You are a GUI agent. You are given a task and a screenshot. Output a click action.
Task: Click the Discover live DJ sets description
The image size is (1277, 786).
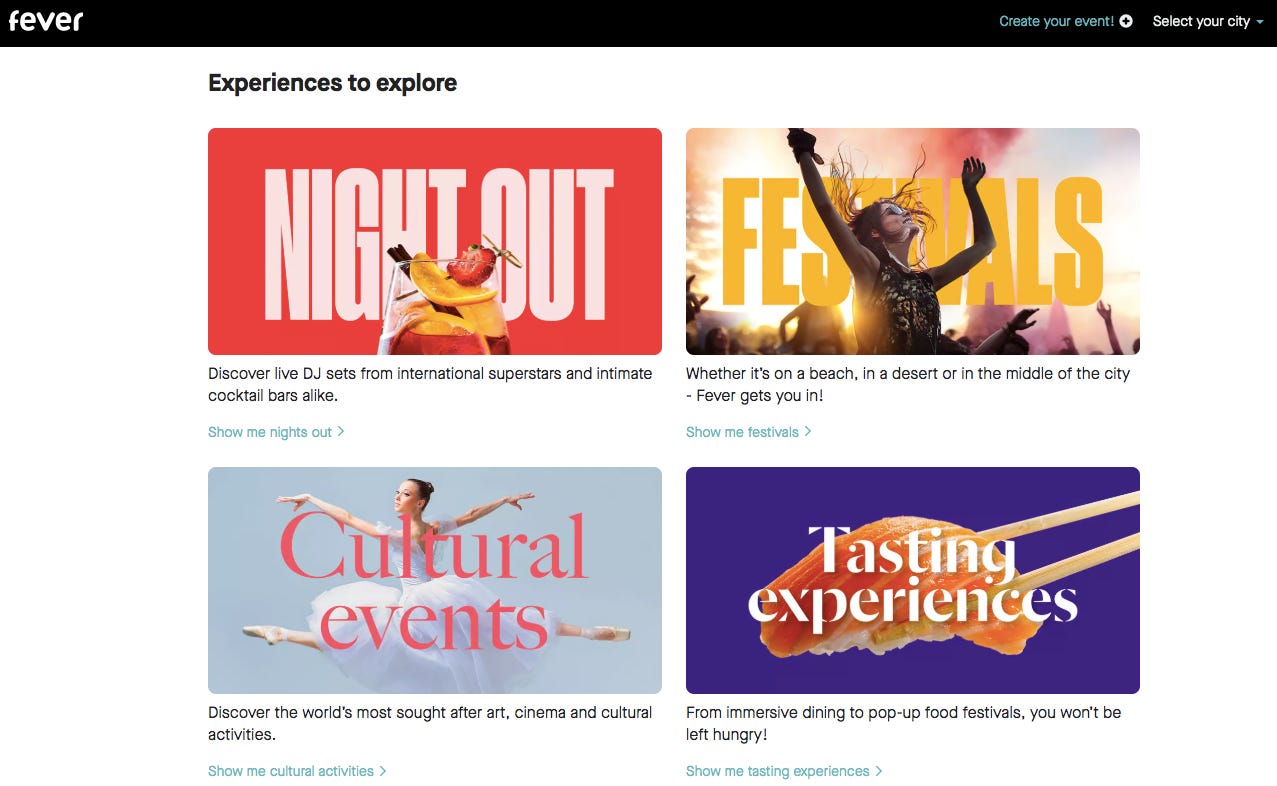coord(430,384)
